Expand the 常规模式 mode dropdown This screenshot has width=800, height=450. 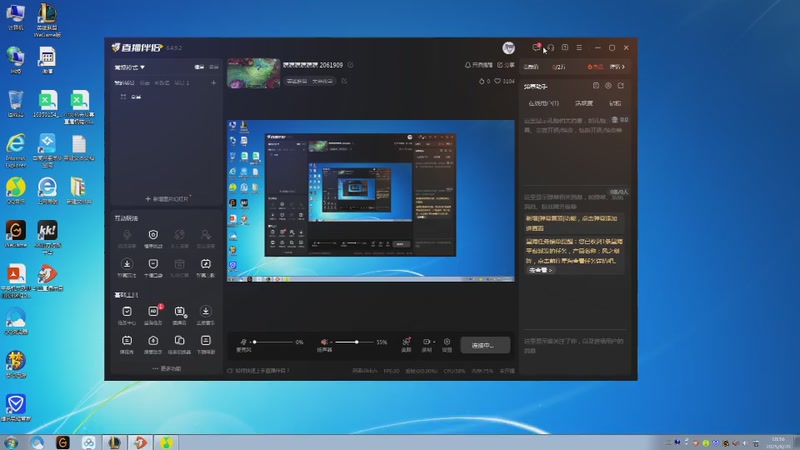130,67
